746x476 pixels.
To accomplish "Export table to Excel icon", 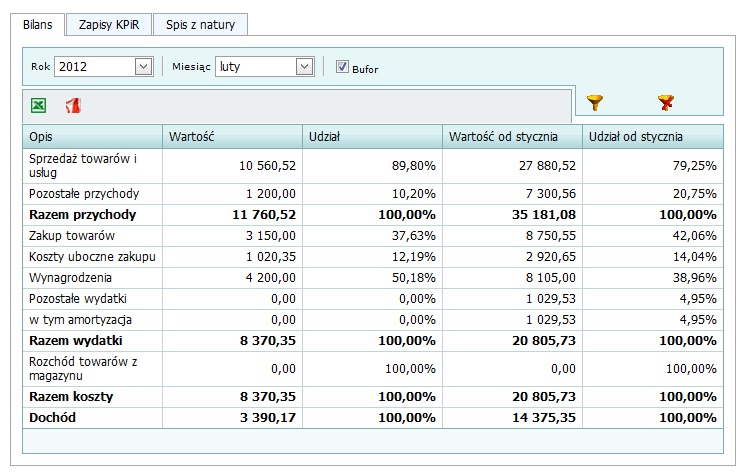I will point(39,105).
